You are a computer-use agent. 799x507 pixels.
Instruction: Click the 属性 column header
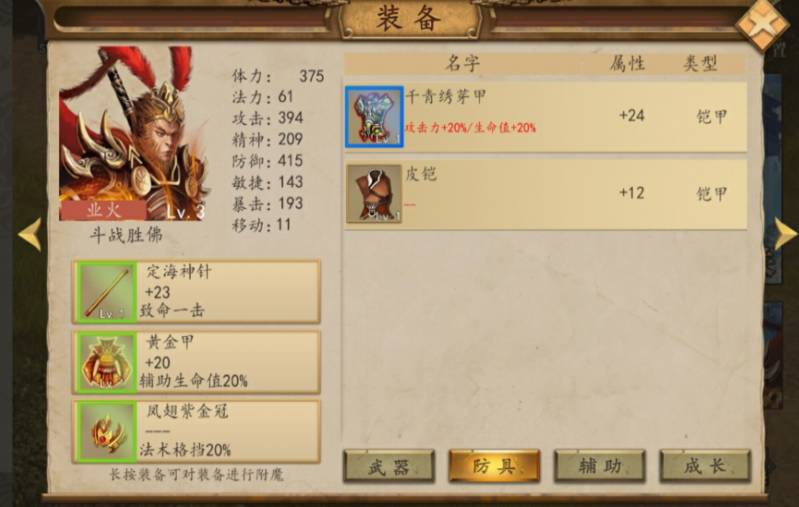click(627, 64)
